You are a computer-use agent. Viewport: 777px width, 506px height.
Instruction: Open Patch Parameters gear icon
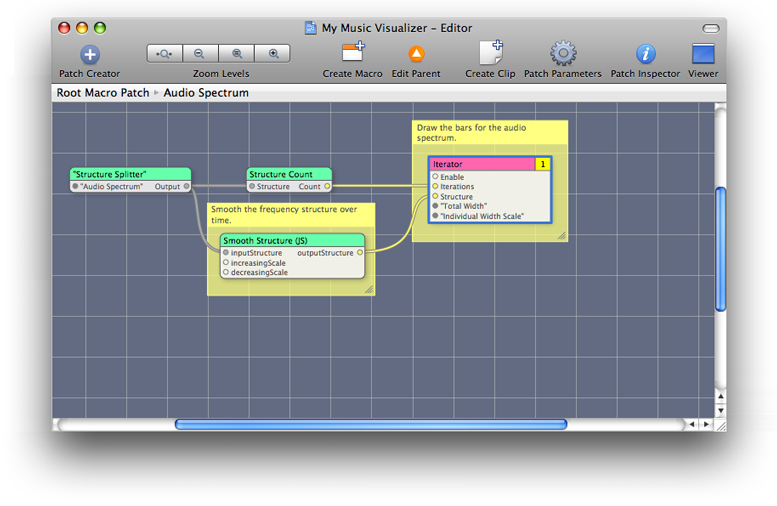point(563,54)
